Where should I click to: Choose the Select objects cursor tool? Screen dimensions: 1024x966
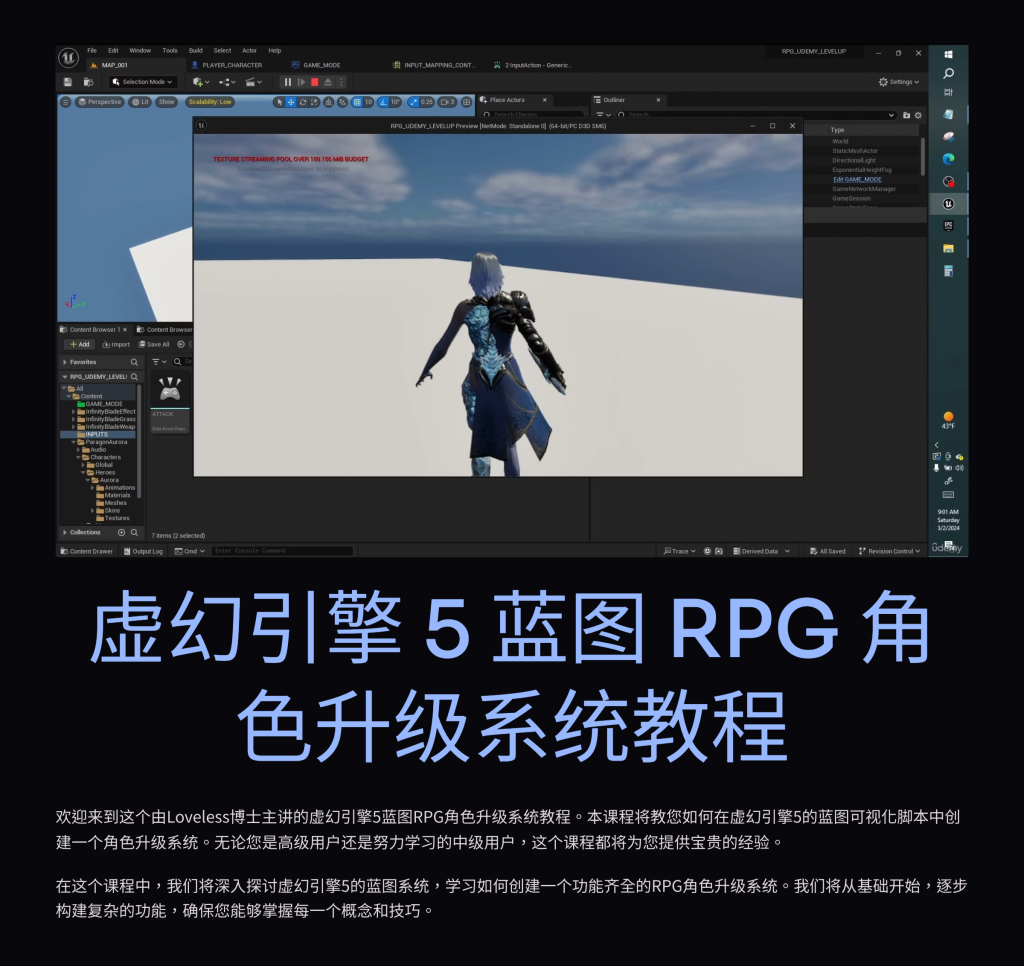coord(280,102)
